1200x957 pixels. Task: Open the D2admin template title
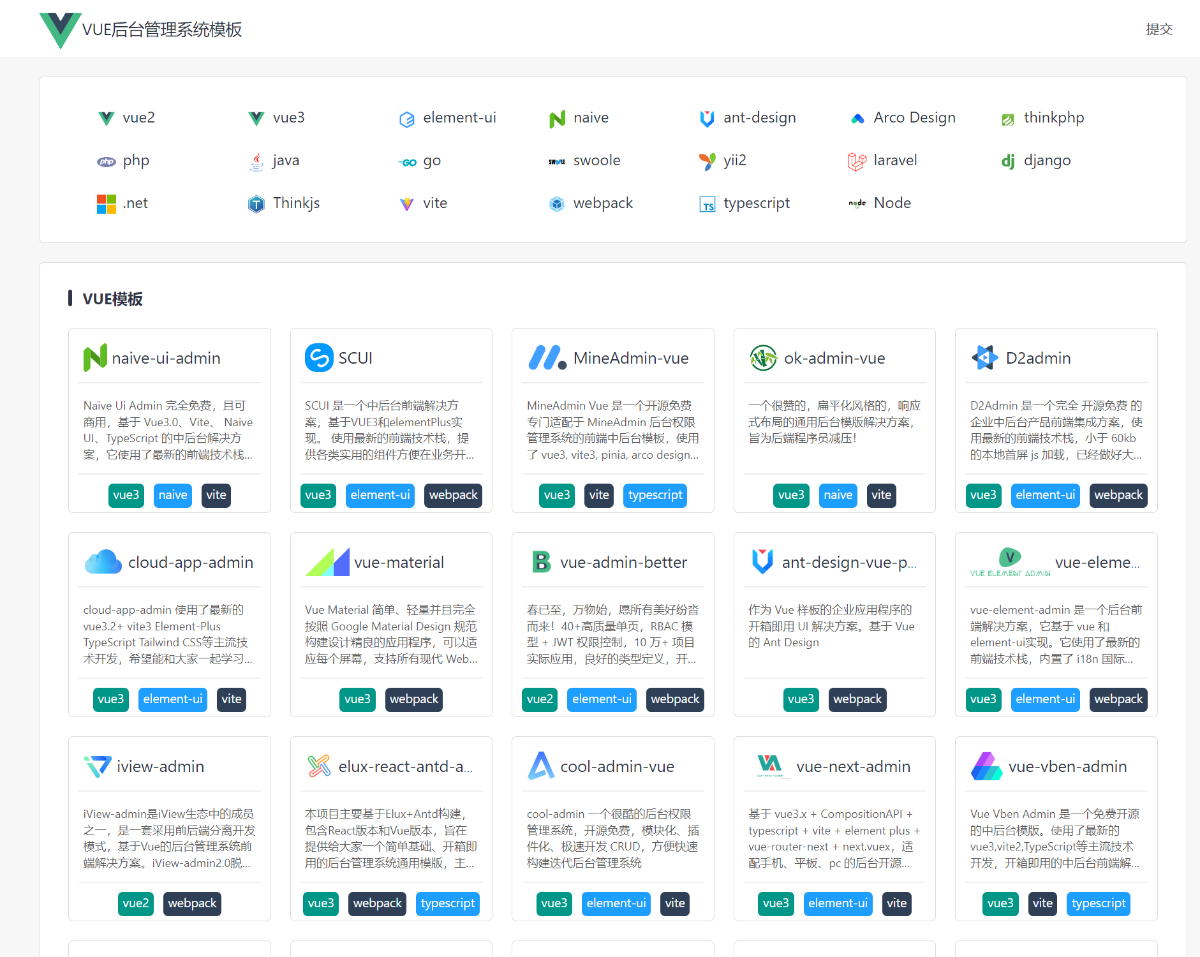[1038, 358]
